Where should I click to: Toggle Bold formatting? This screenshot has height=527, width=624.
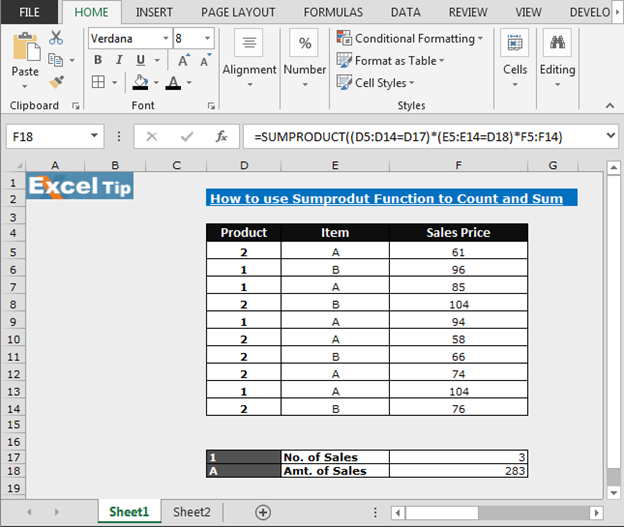point(98,60)
